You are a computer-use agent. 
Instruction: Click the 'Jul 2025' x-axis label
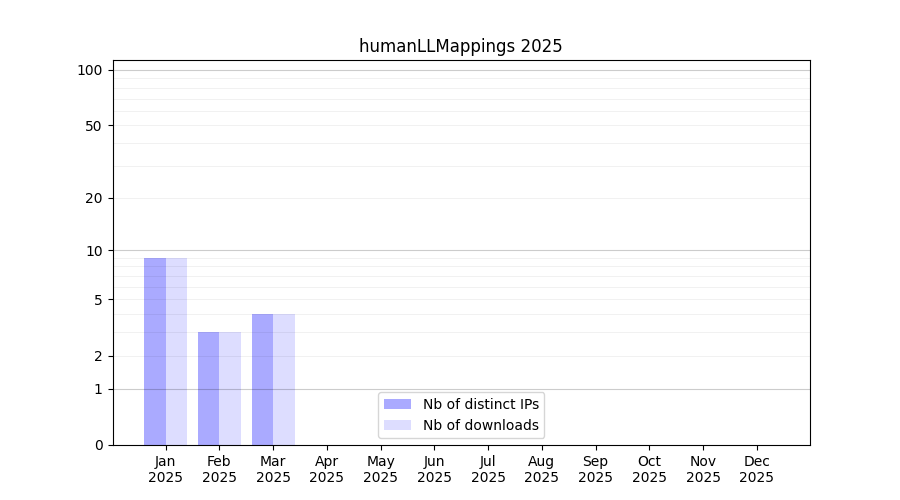pos(488,469)
